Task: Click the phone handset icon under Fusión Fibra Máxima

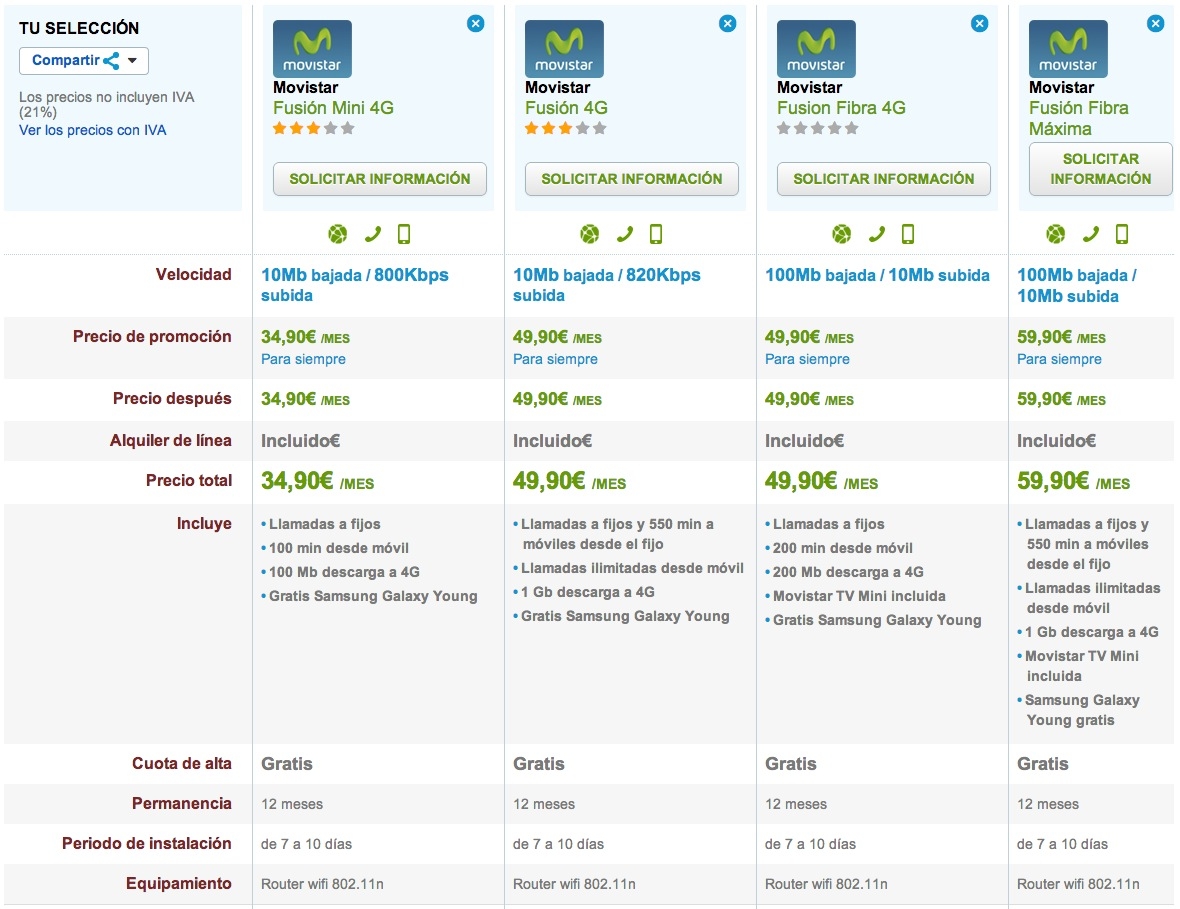Action: pyautogui.click(x=1090, y=235)
